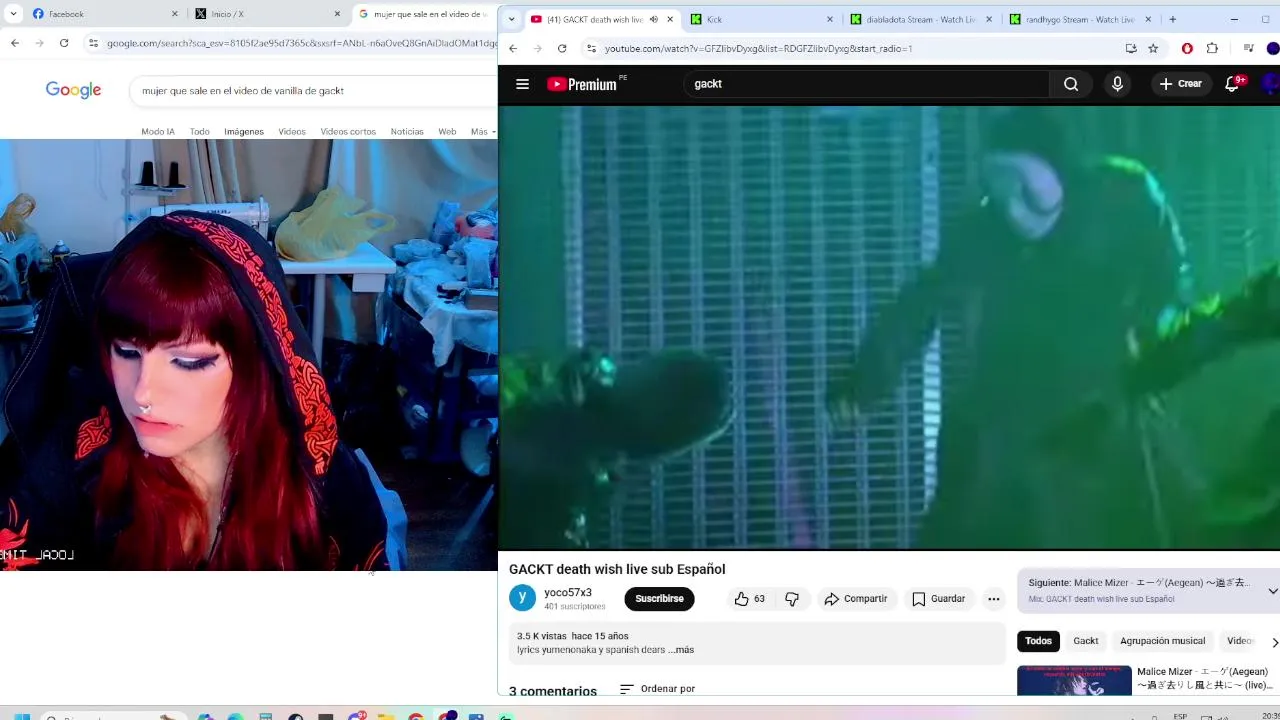Open the Crear create menu
Screen dimensions: 1280x720
(x=1180, y=84)
